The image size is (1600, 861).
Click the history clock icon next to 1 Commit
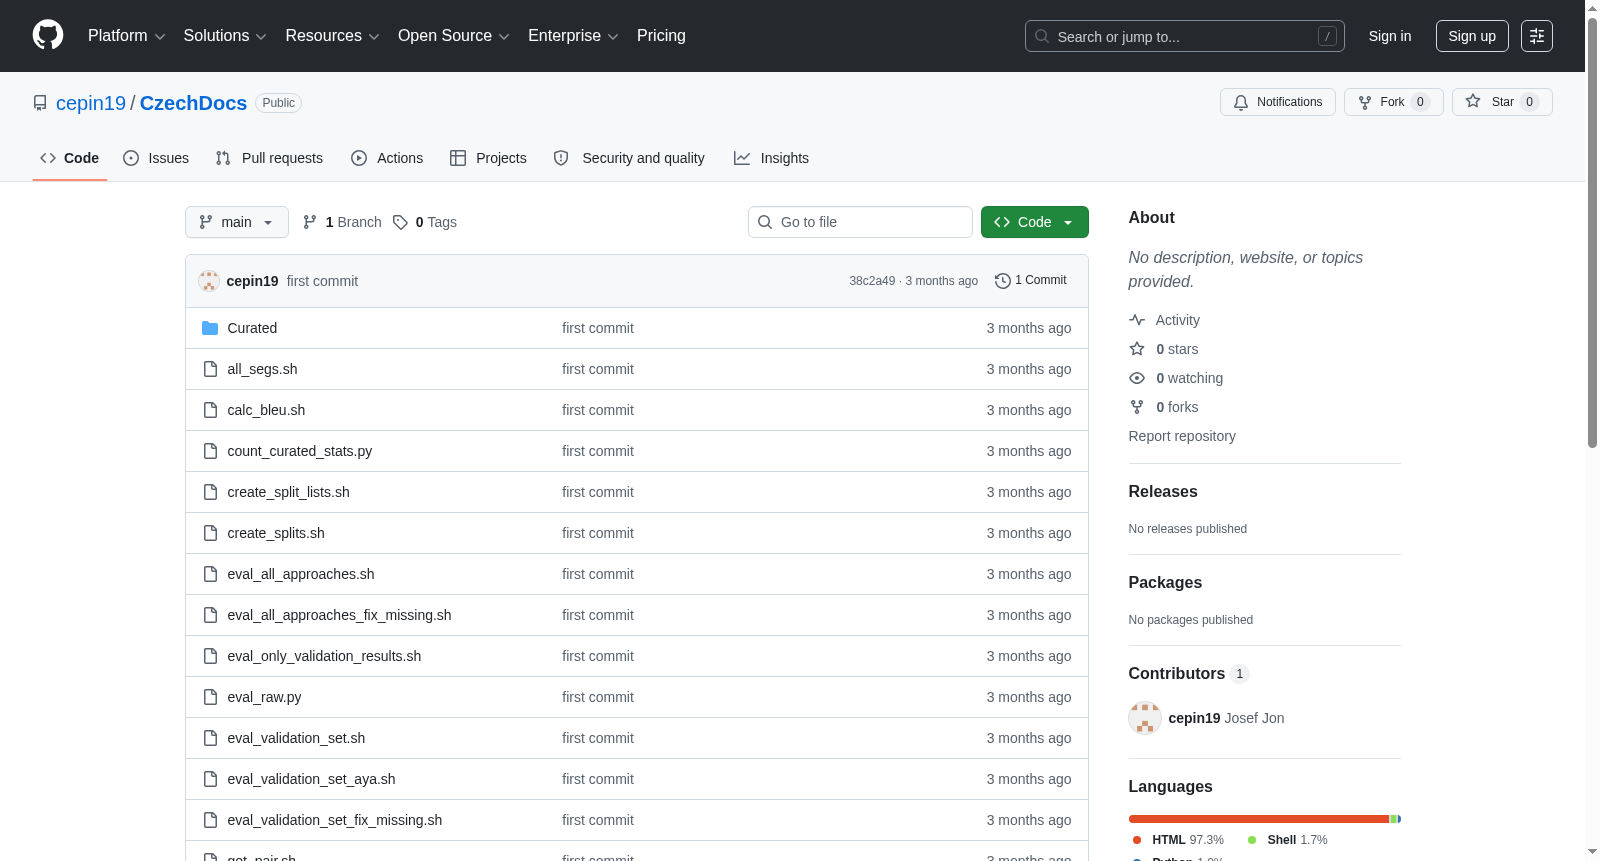(x=1003, y=281)
